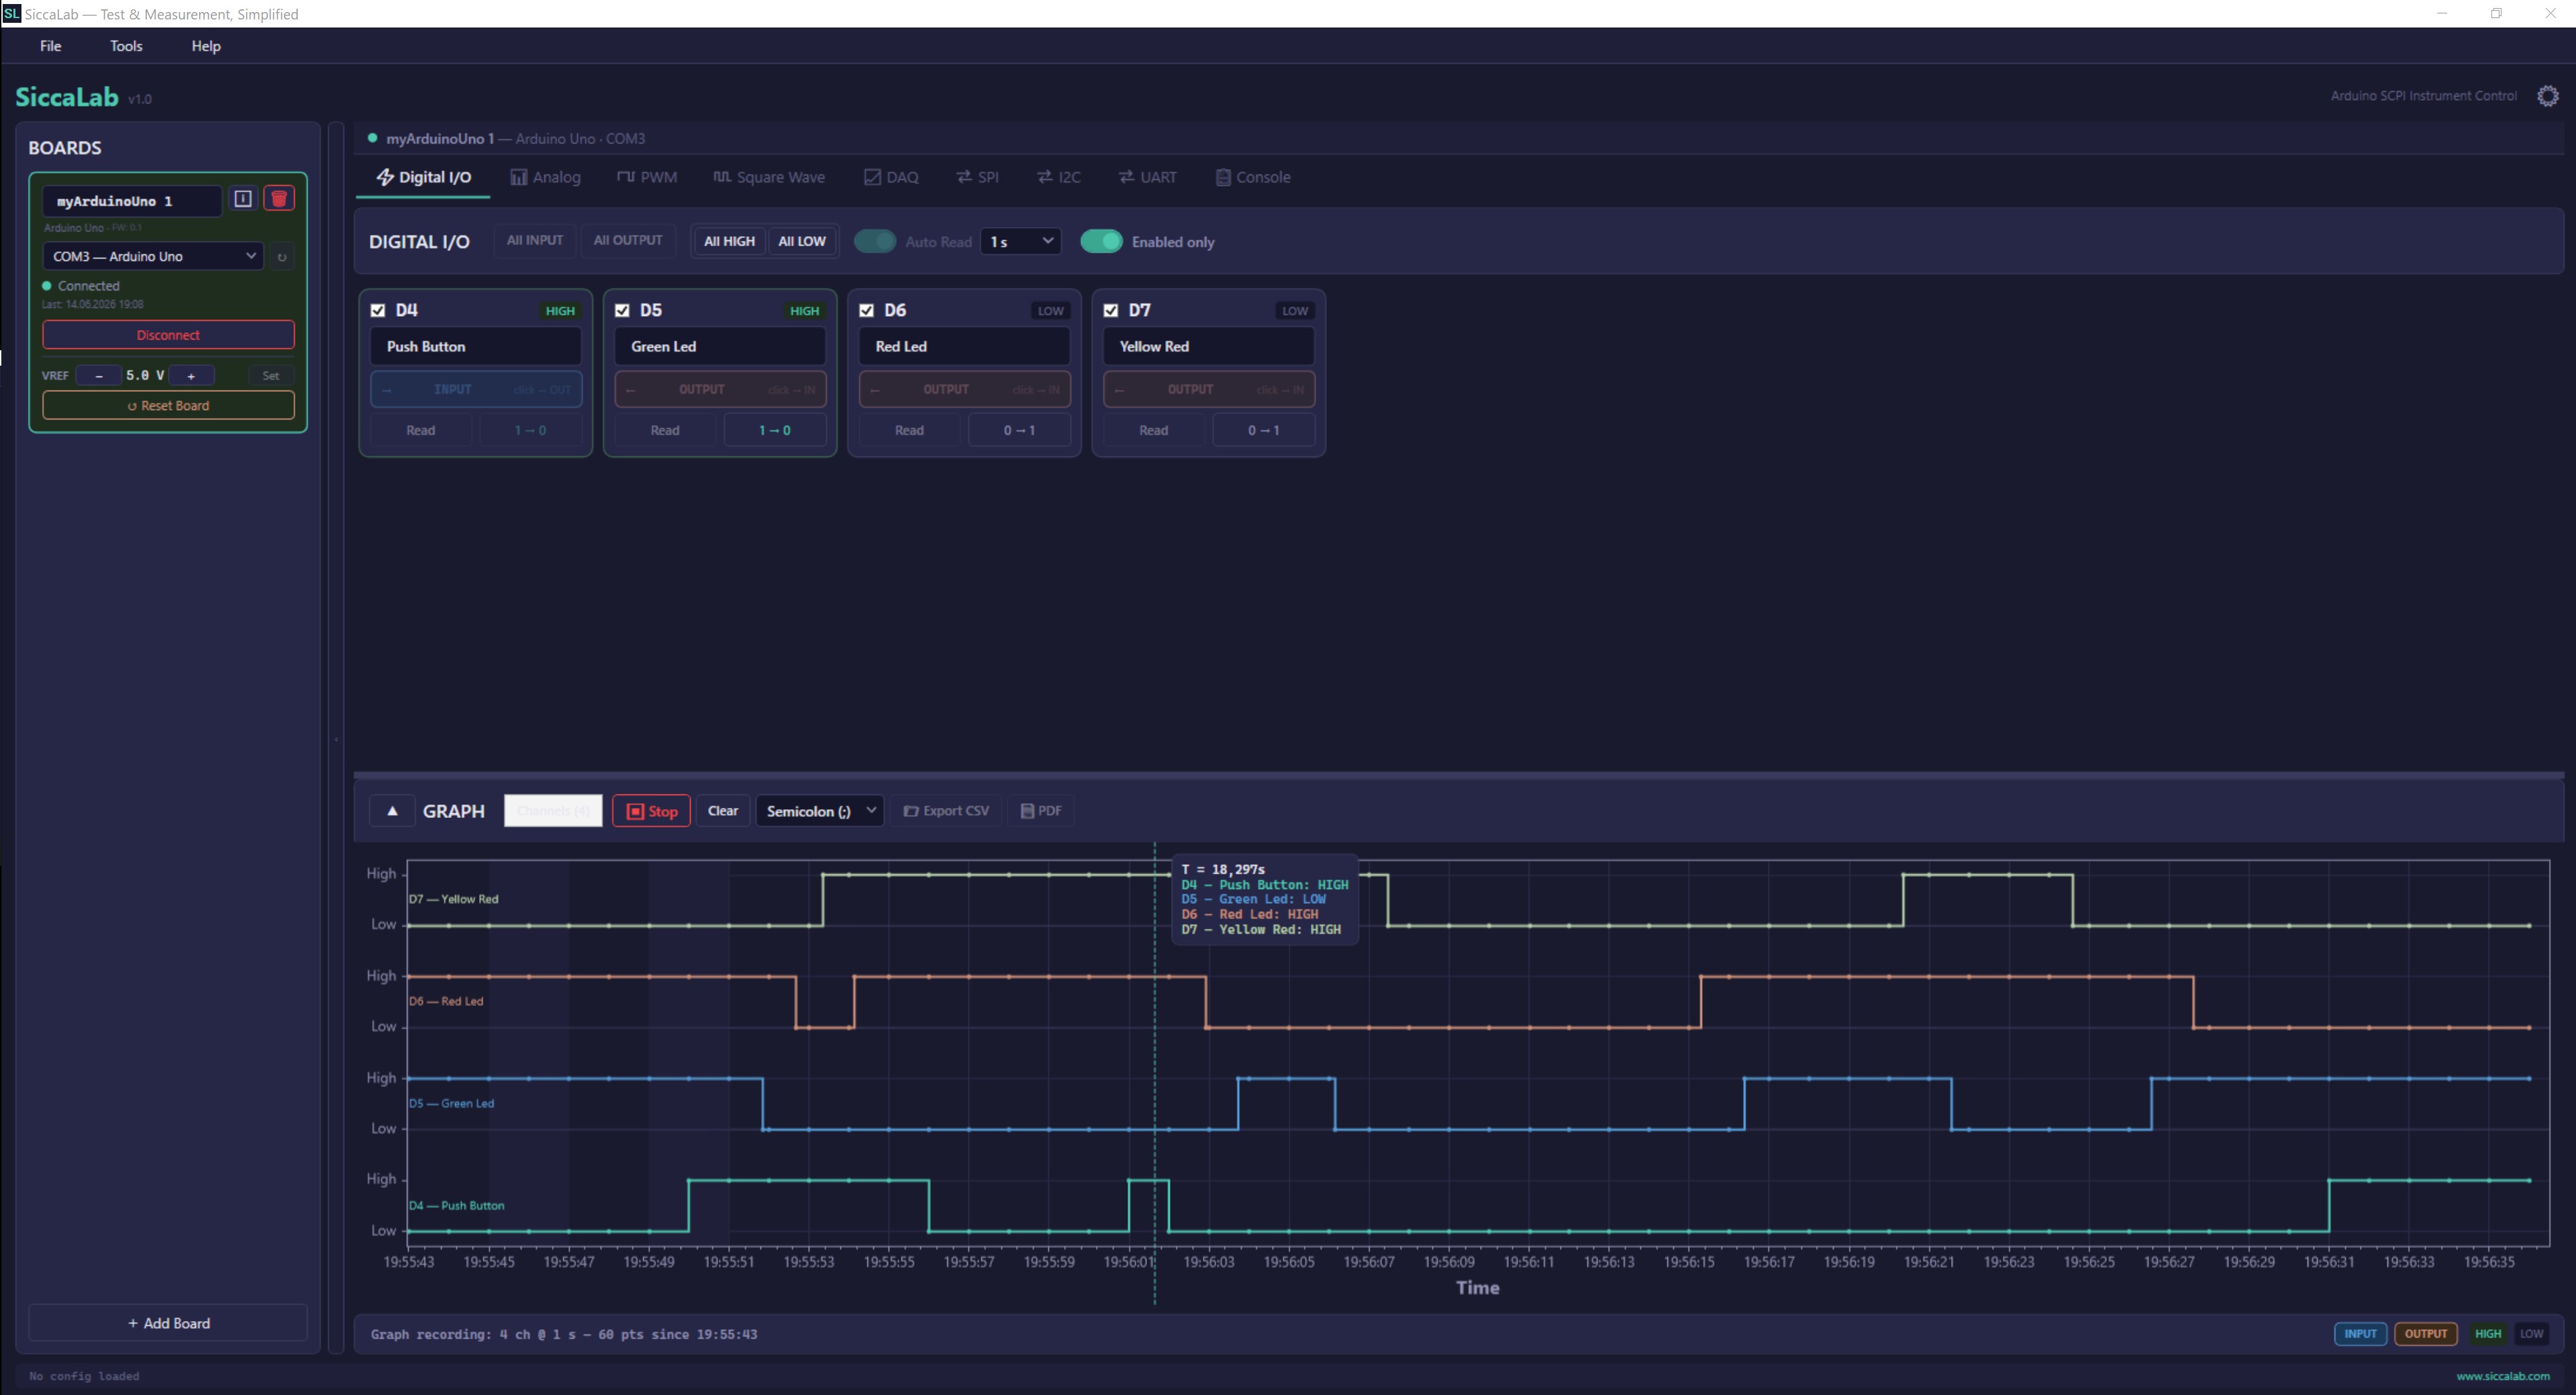Viewport: 2576px width, 1395px height.
Task: Uncheck the D5 pin checkbox
Action: pyautogui.click(x=622, y=311)
